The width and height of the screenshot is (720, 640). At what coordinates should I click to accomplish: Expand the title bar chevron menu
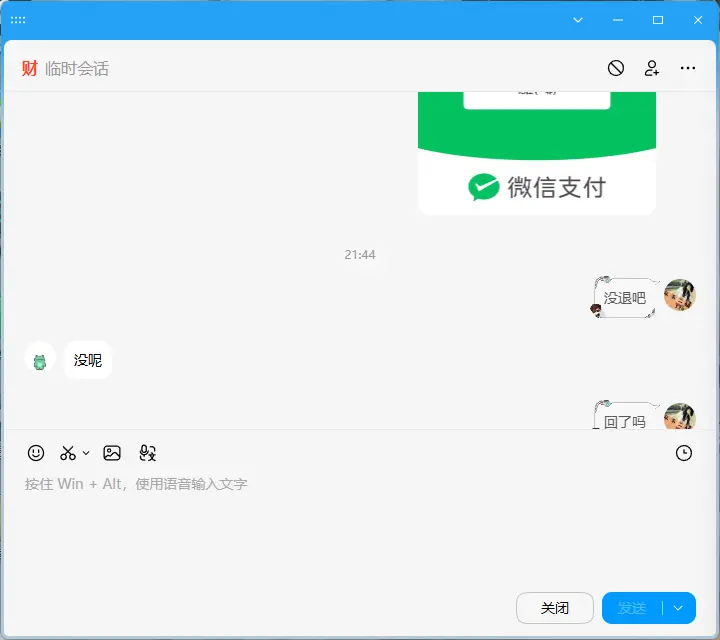coord(578,20)
